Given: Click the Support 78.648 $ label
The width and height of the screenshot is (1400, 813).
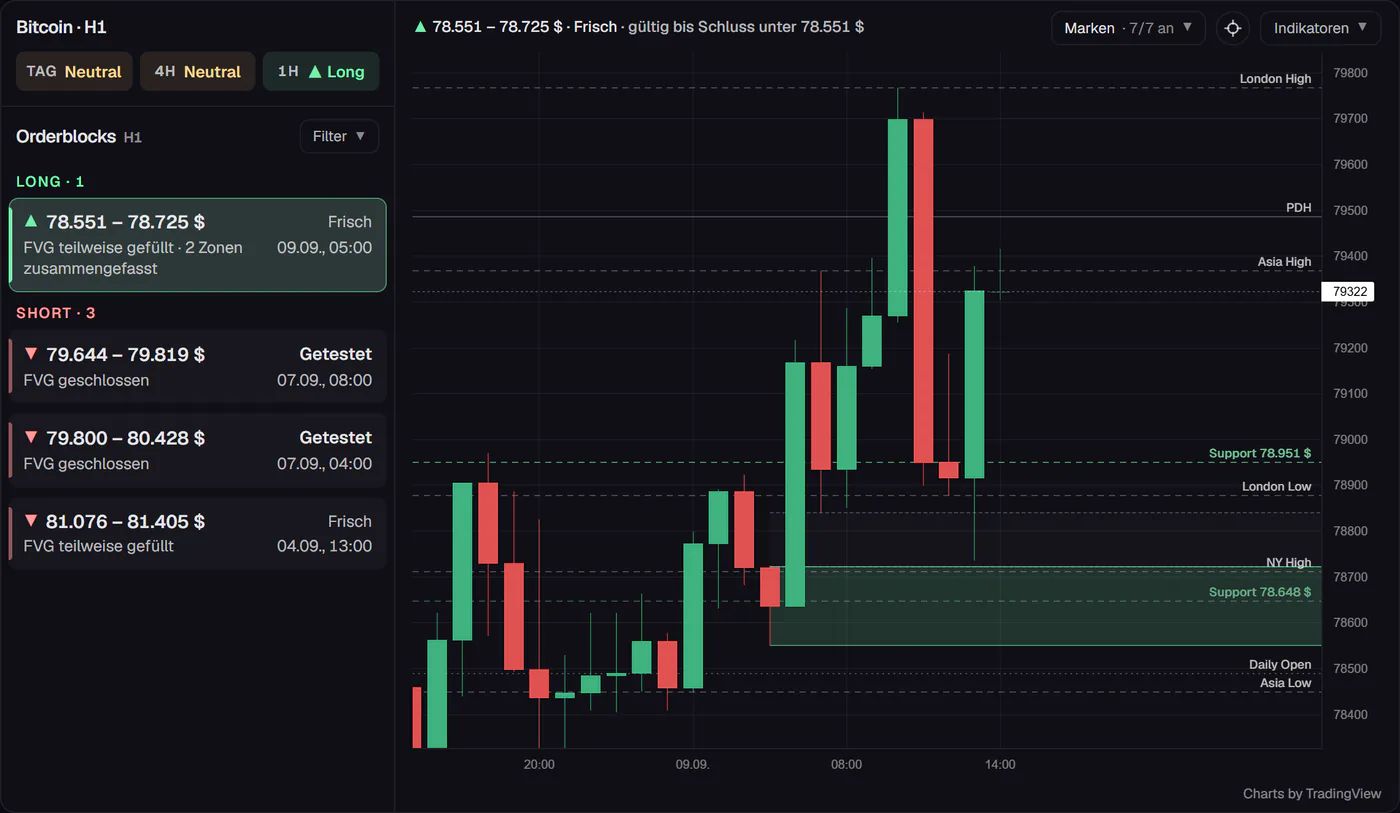Looking at the screenshot, I should point(1260,592).
